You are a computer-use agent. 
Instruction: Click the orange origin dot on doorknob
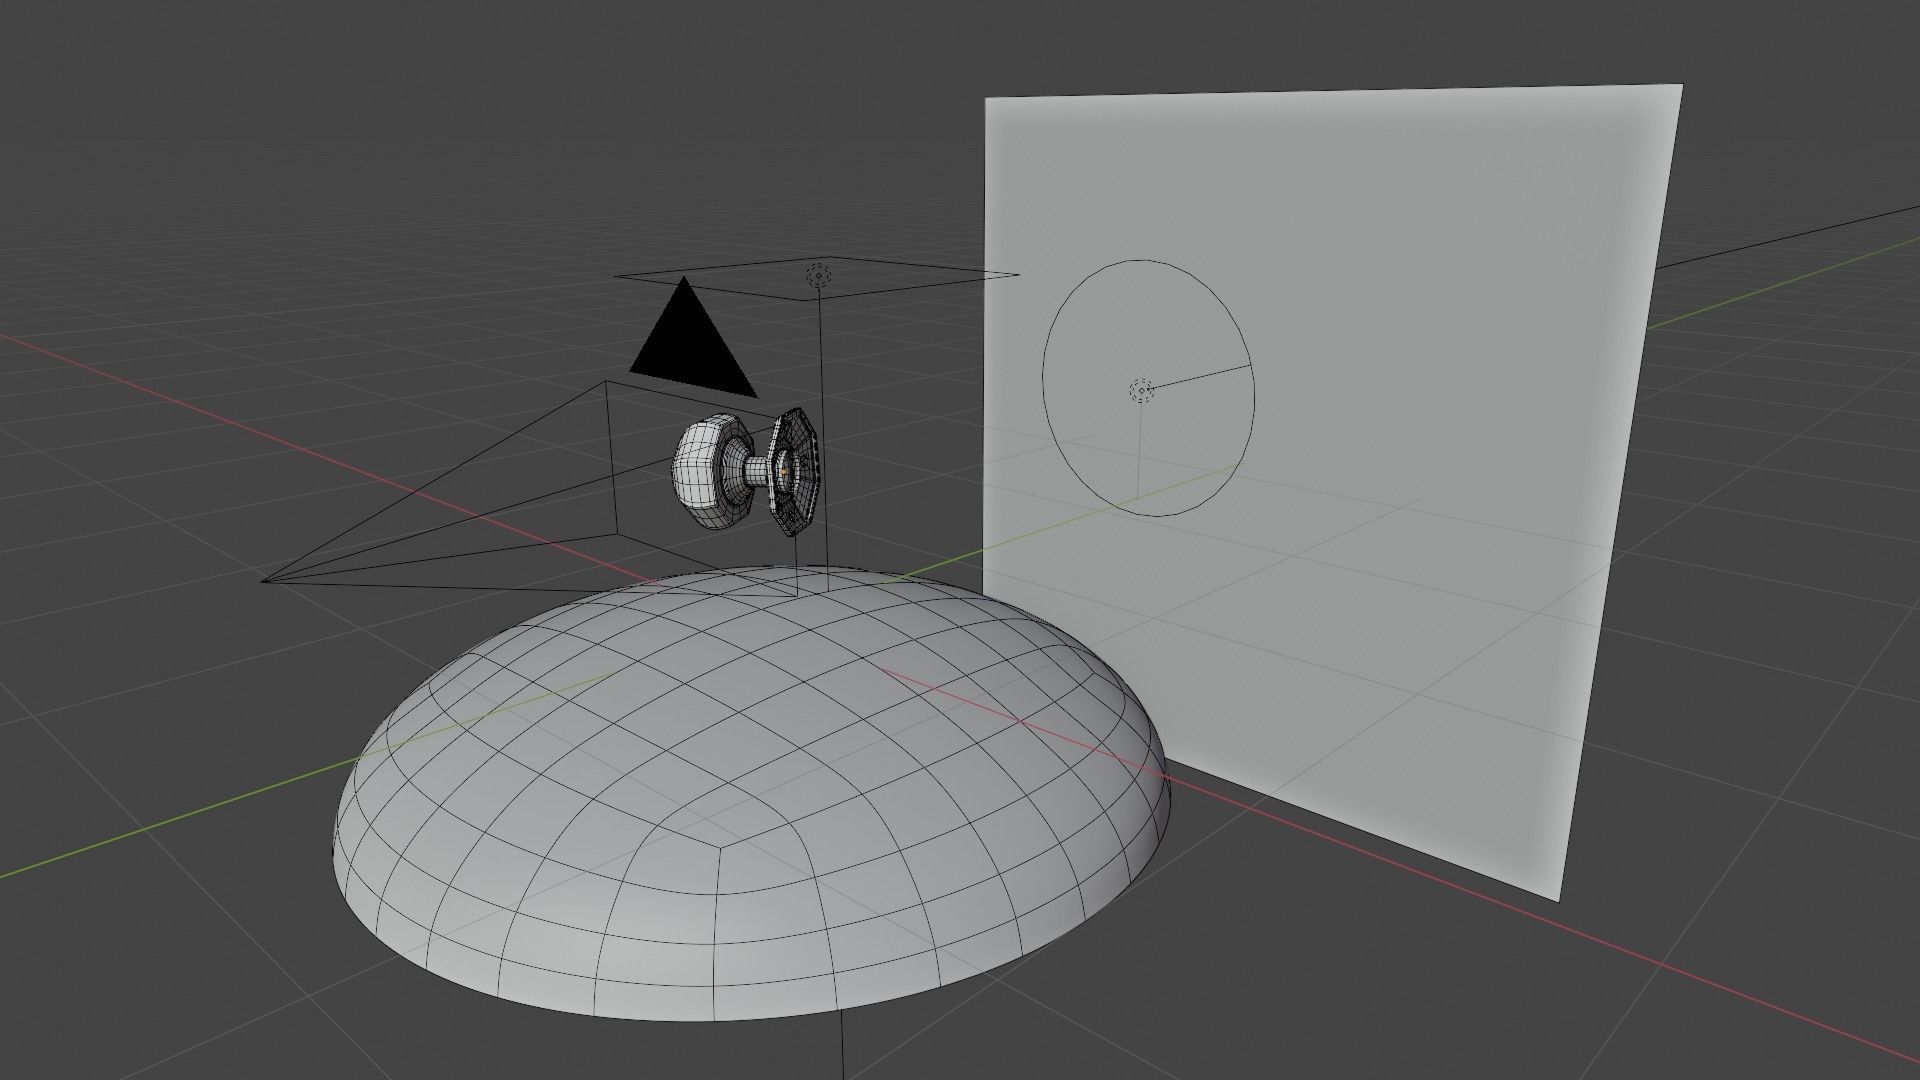(785, 470)
